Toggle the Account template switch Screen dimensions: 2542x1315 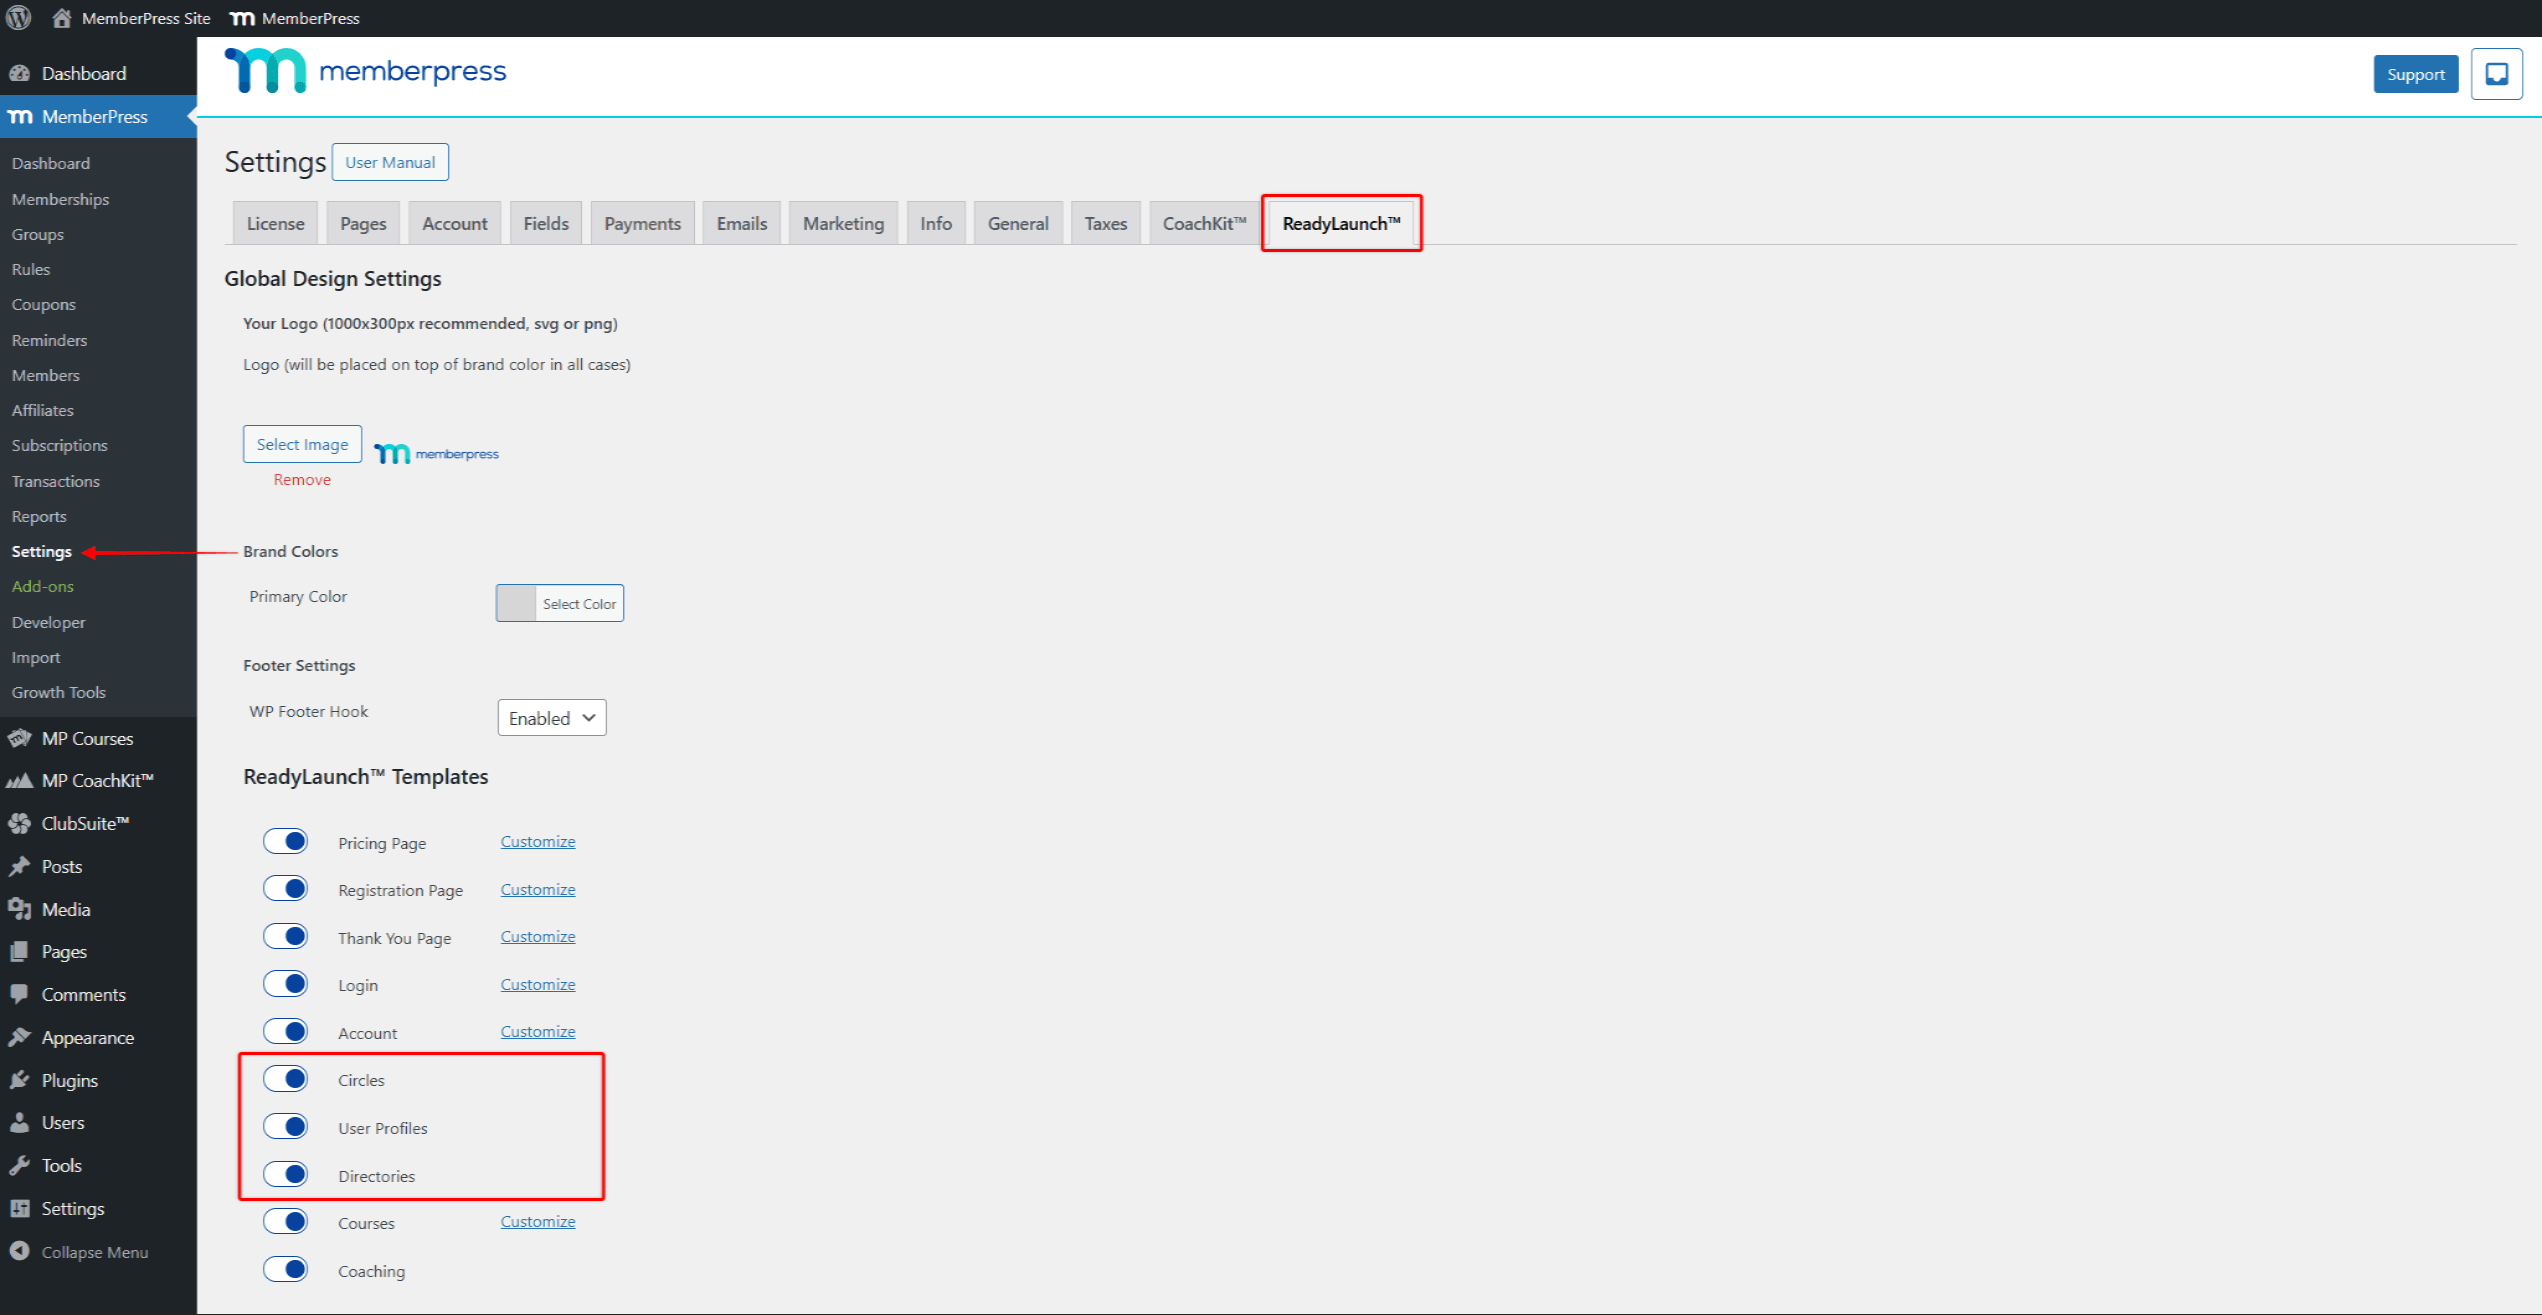[x=286, y=1032]
